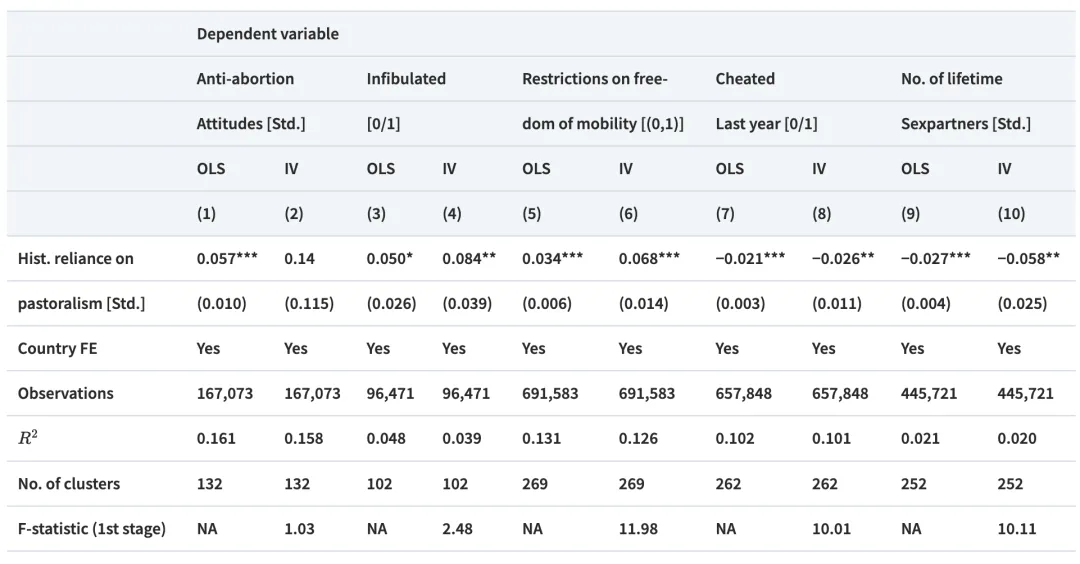Select the 'Observations' row label
Screen dimensions: 1080x564
65,394
